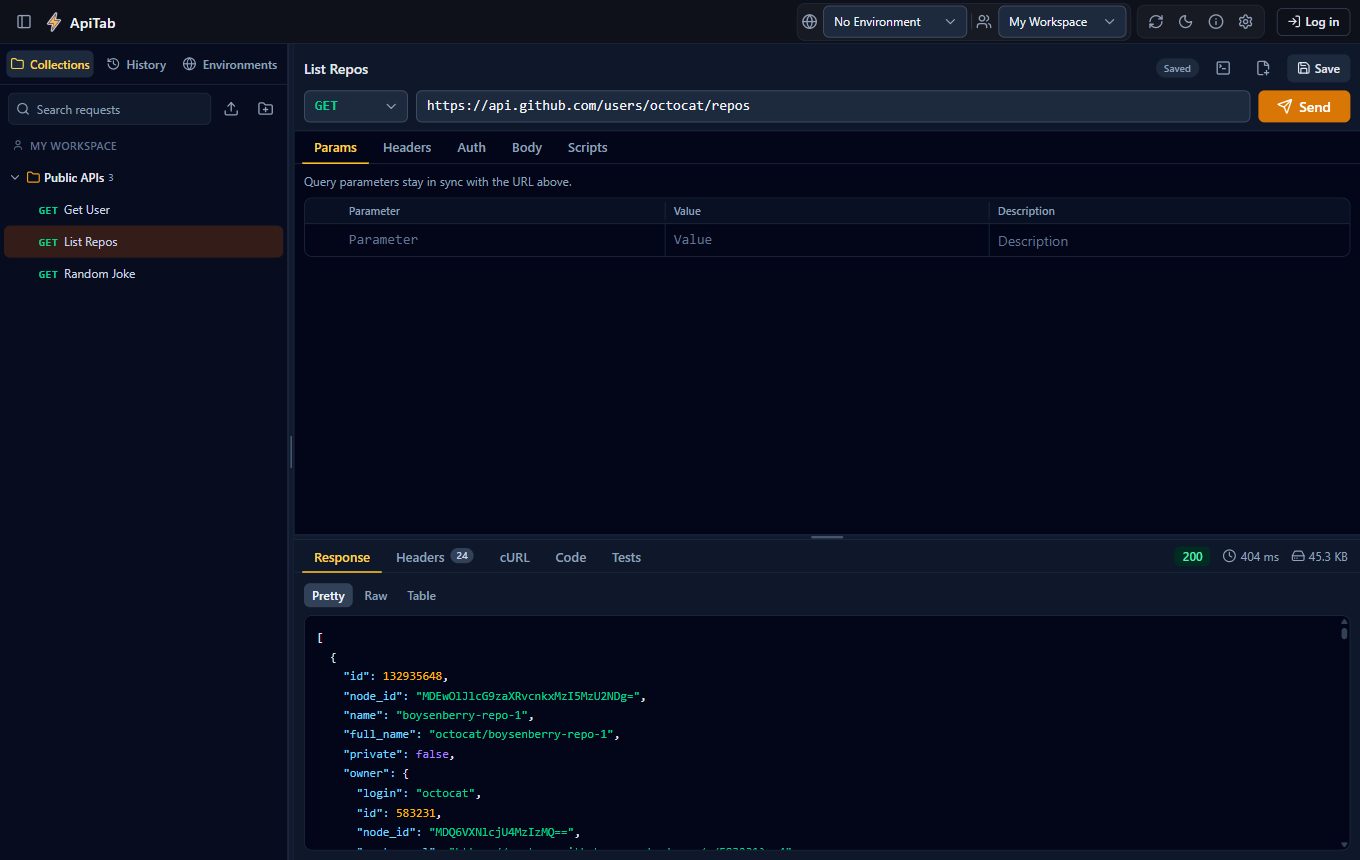Image resolution: width=1360 pixels, height=860 pixels.
Task: Click the "octocat" login value
Action: (x=446, y=793)
